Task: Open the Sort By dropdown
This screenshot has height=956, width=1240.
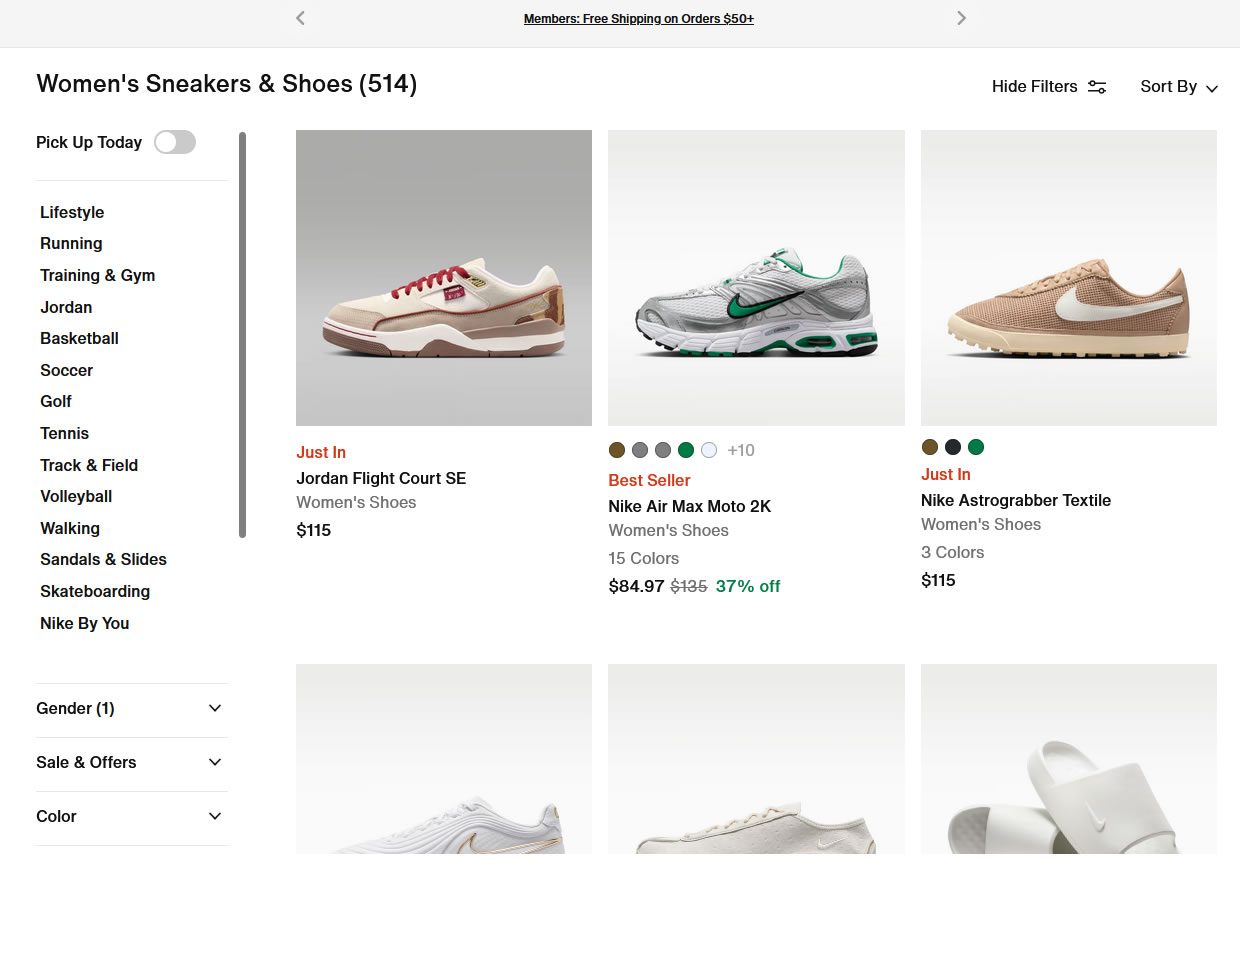Action: [1178, 87]
